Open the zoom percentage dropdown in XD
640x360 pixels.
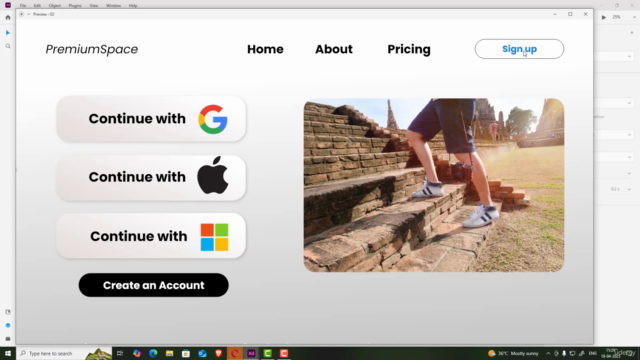point(634,17)
